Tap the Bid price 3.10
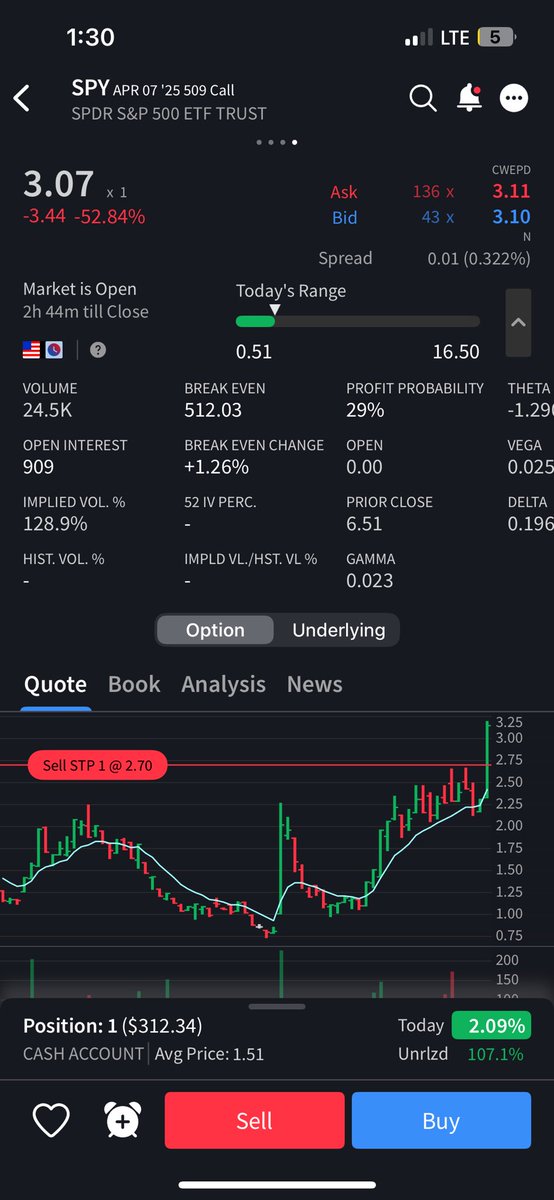The height and width of the screenshot is (1200, 554). [x=511, y=217]
